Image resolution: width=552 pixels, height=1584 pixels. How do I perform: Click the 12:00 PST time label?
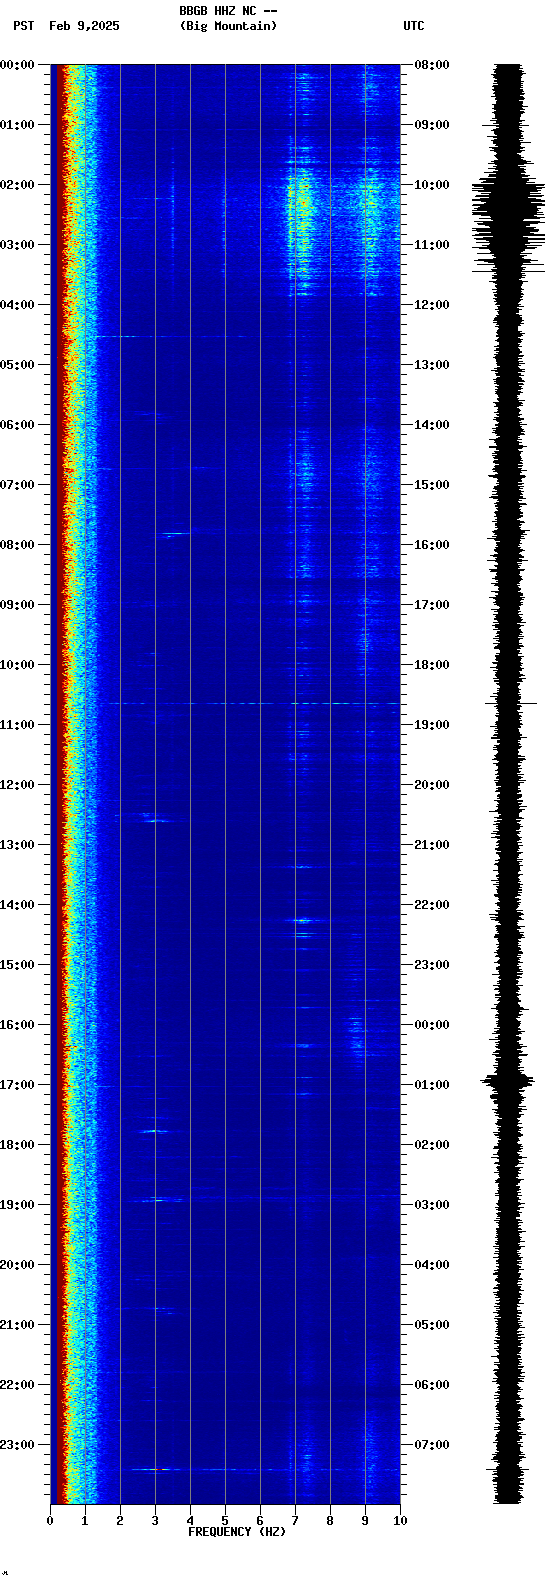(x=17, y=785)
